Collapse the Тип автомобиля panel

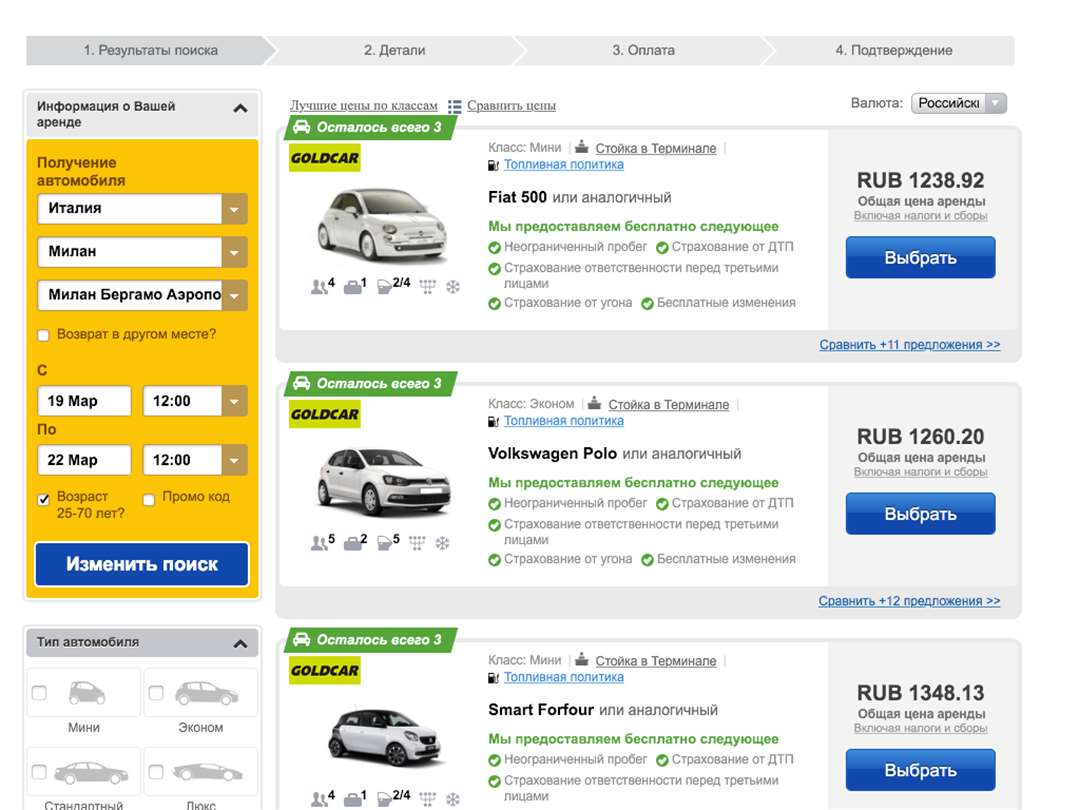pyautogui.click(x=240, y=644)
